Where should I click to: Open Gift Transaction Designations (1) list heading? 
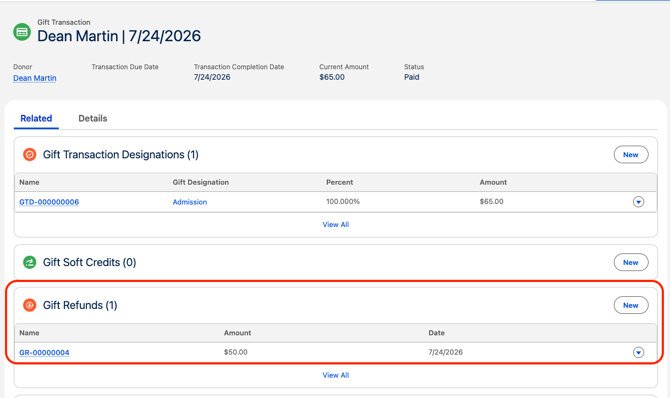click(120, 154)
